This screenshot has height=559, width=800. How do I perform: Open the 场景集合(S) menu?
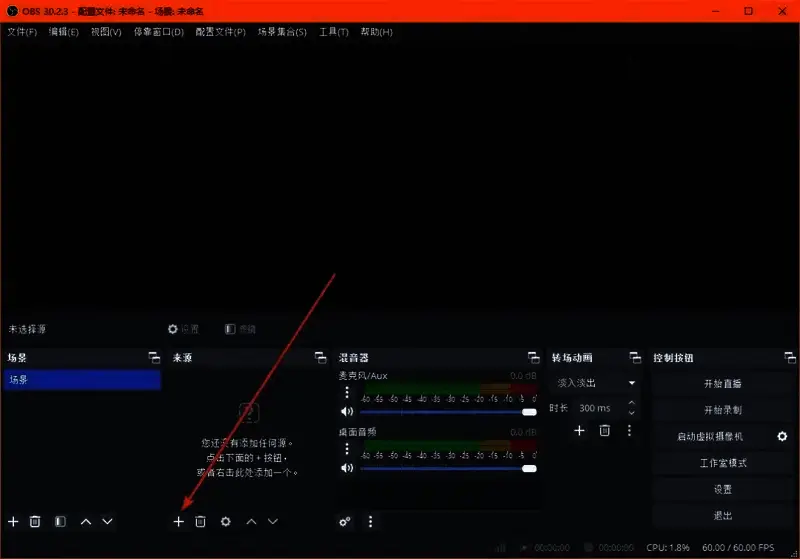coord(282,32)
